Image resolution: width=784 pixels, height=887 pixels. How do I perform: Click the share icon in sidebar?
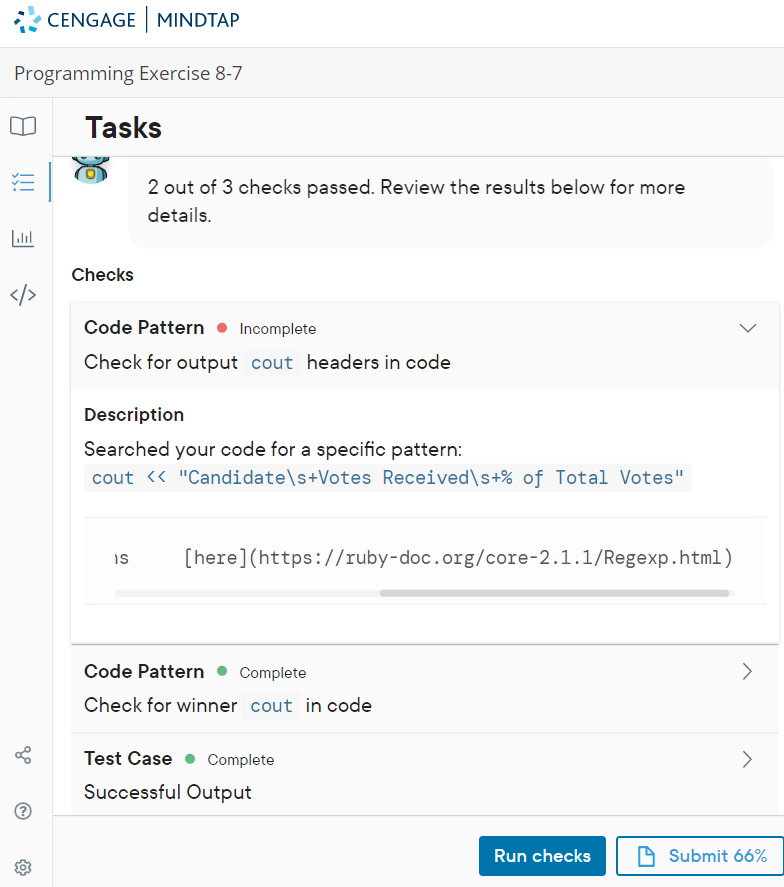(x=23, y=755)
